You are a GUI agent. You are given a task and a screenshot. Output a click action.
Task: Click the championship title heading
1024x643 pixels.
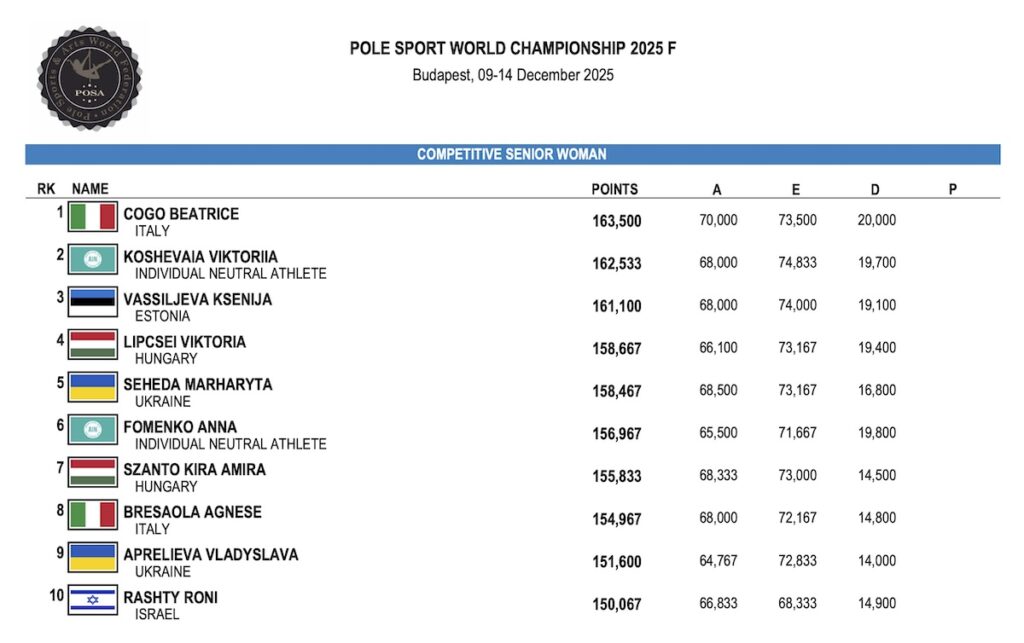click(x=513, y=48)
